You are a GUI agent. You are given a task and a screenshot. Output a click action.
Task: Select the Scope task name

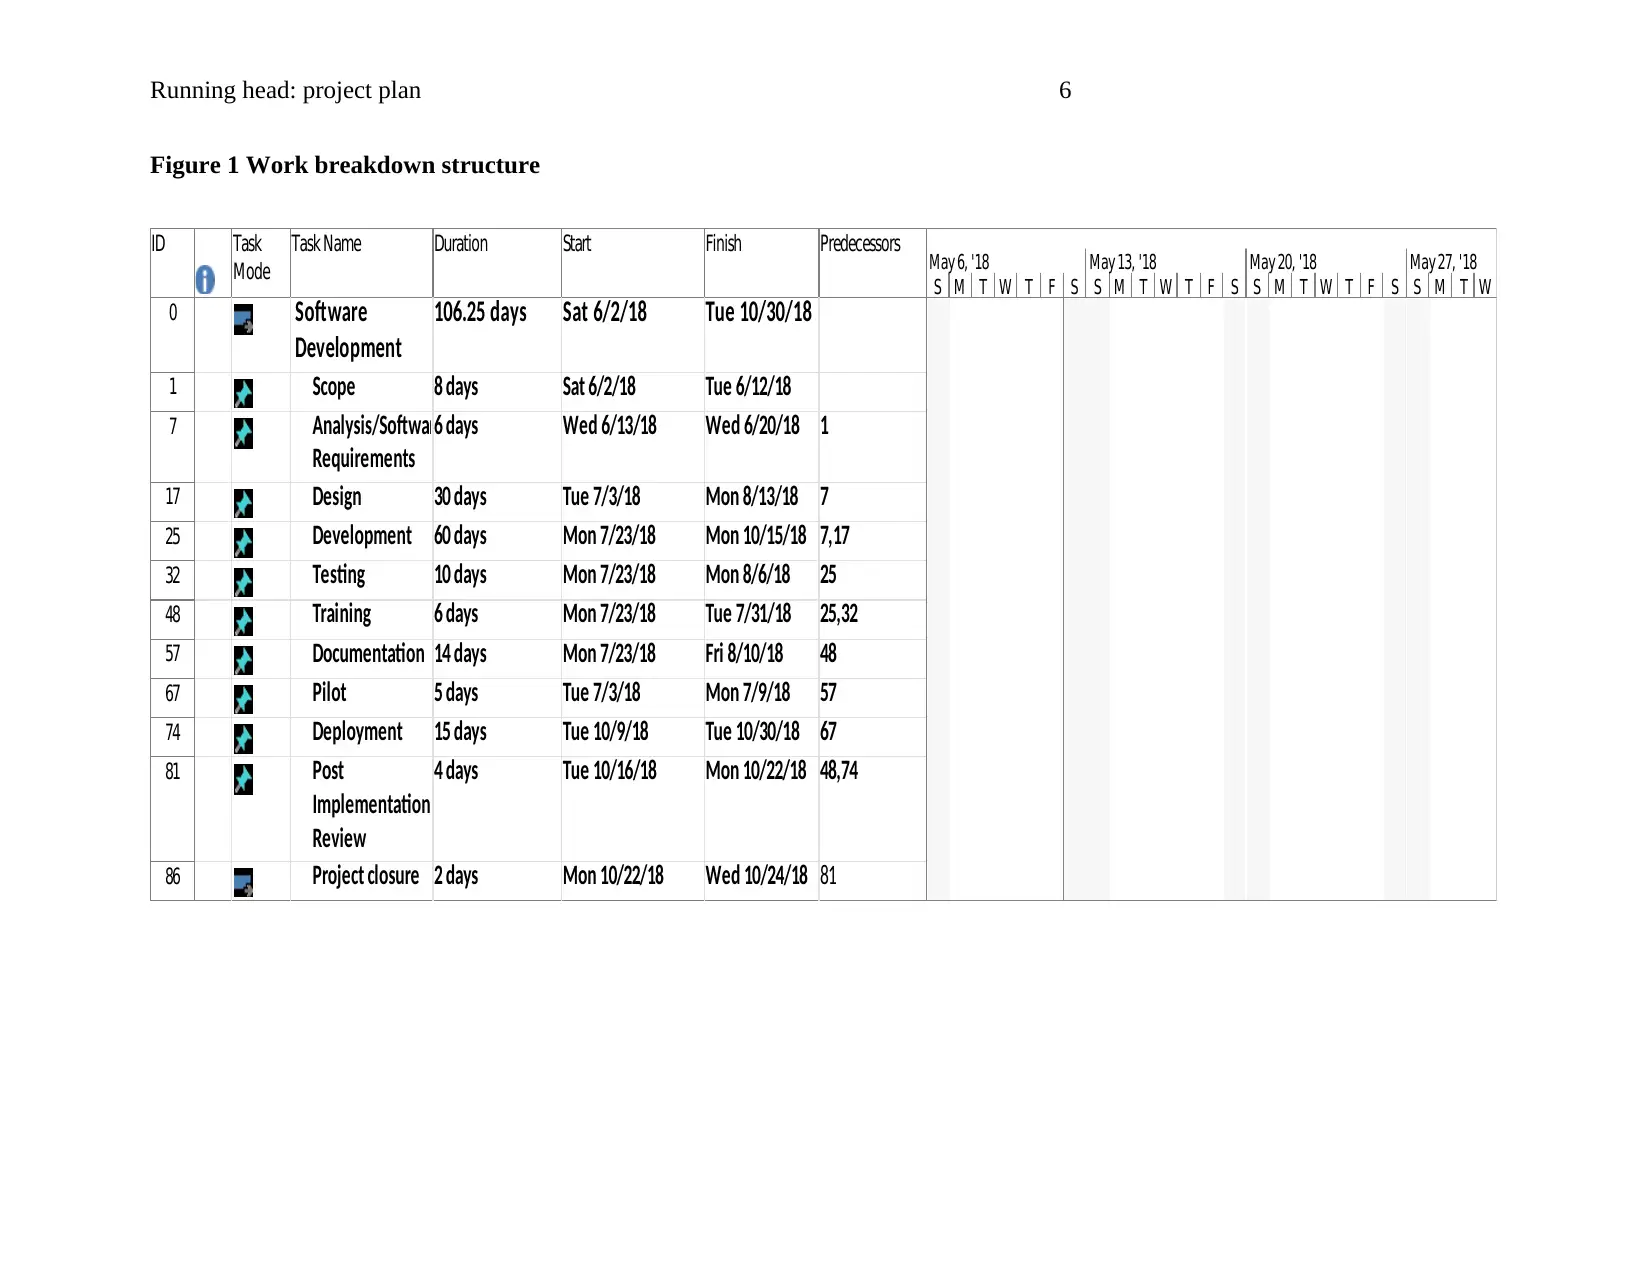333,387
